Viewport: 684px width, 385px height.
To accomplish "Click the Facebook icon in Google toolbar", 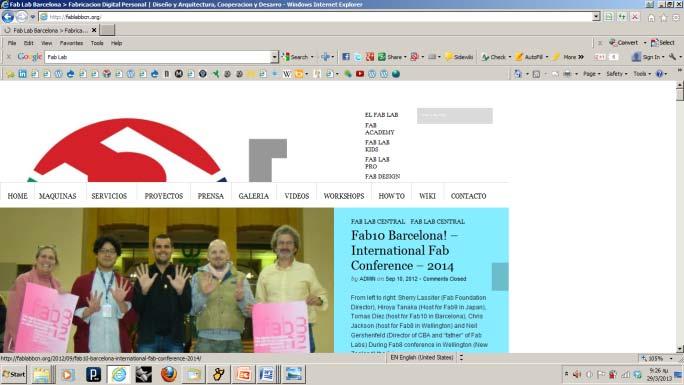I will click(x=345, y=57).
